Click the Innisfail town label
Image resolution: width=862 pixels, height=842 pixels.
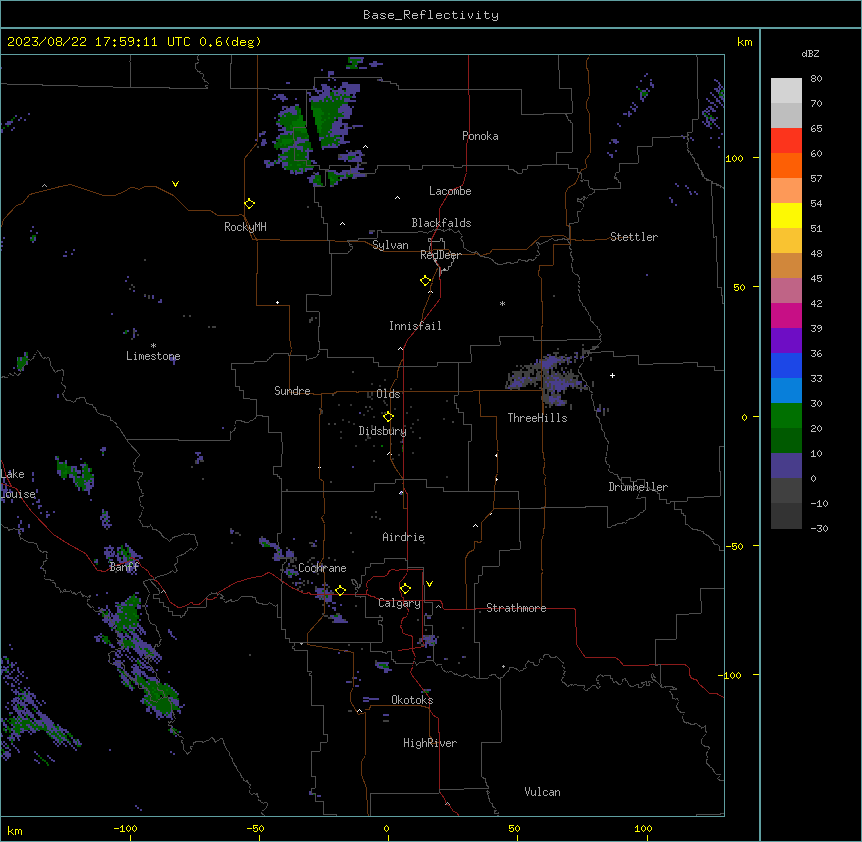tap(415, 326)
